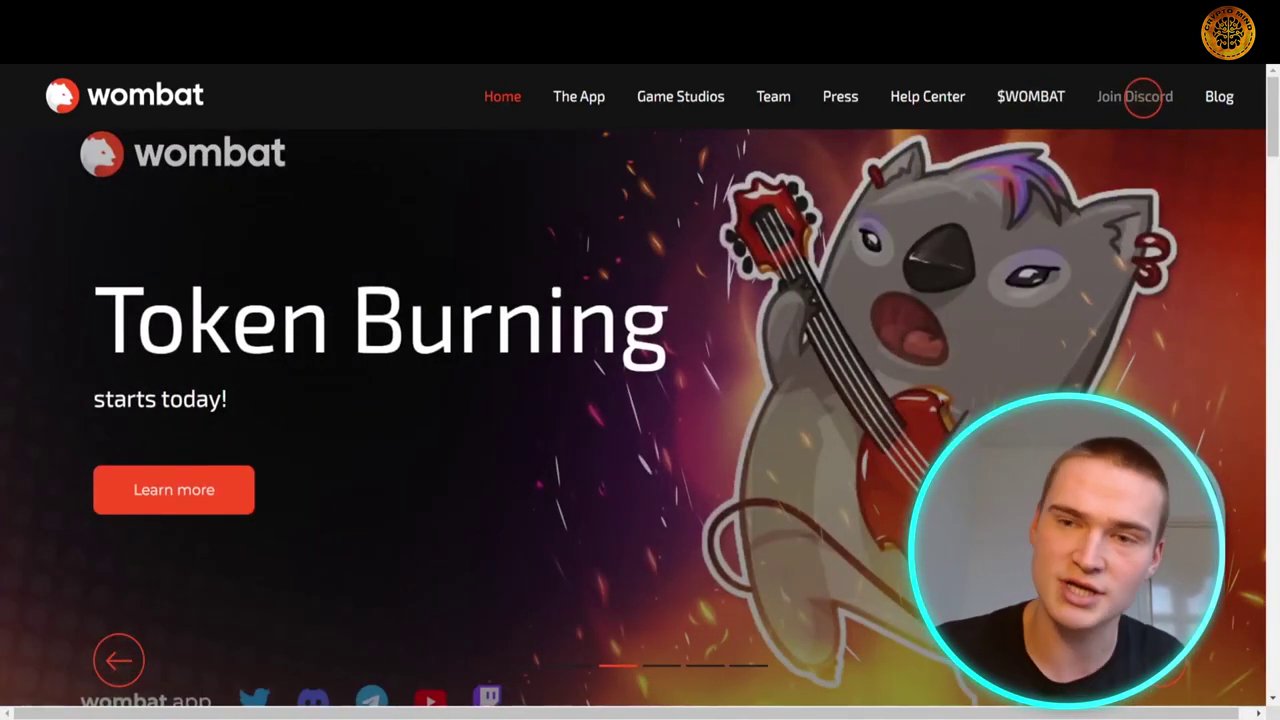Open the Twitter icon in the footer

(254, 697)
